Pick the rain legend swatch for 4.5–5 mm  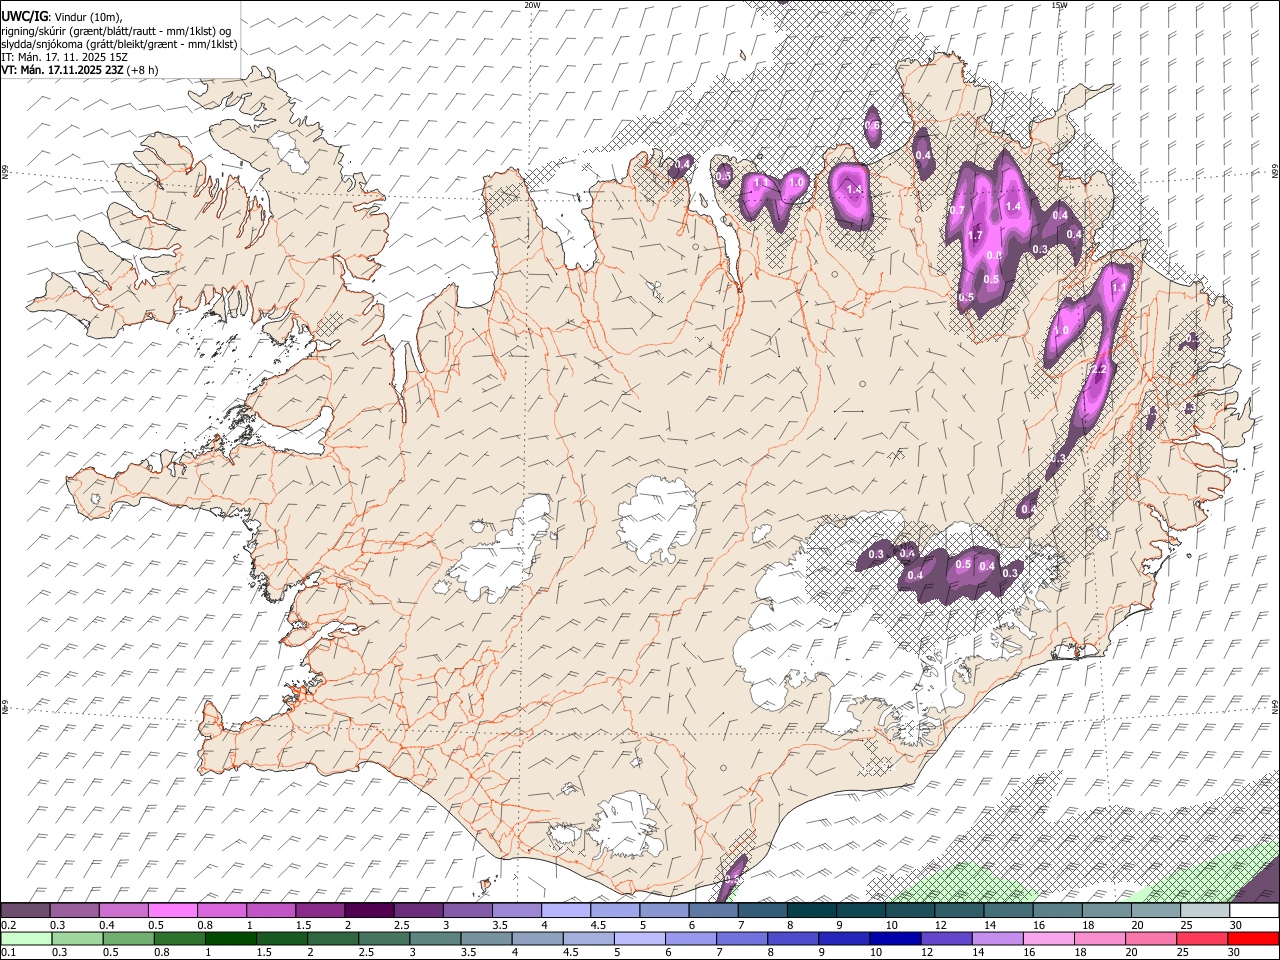click(589, 938)
